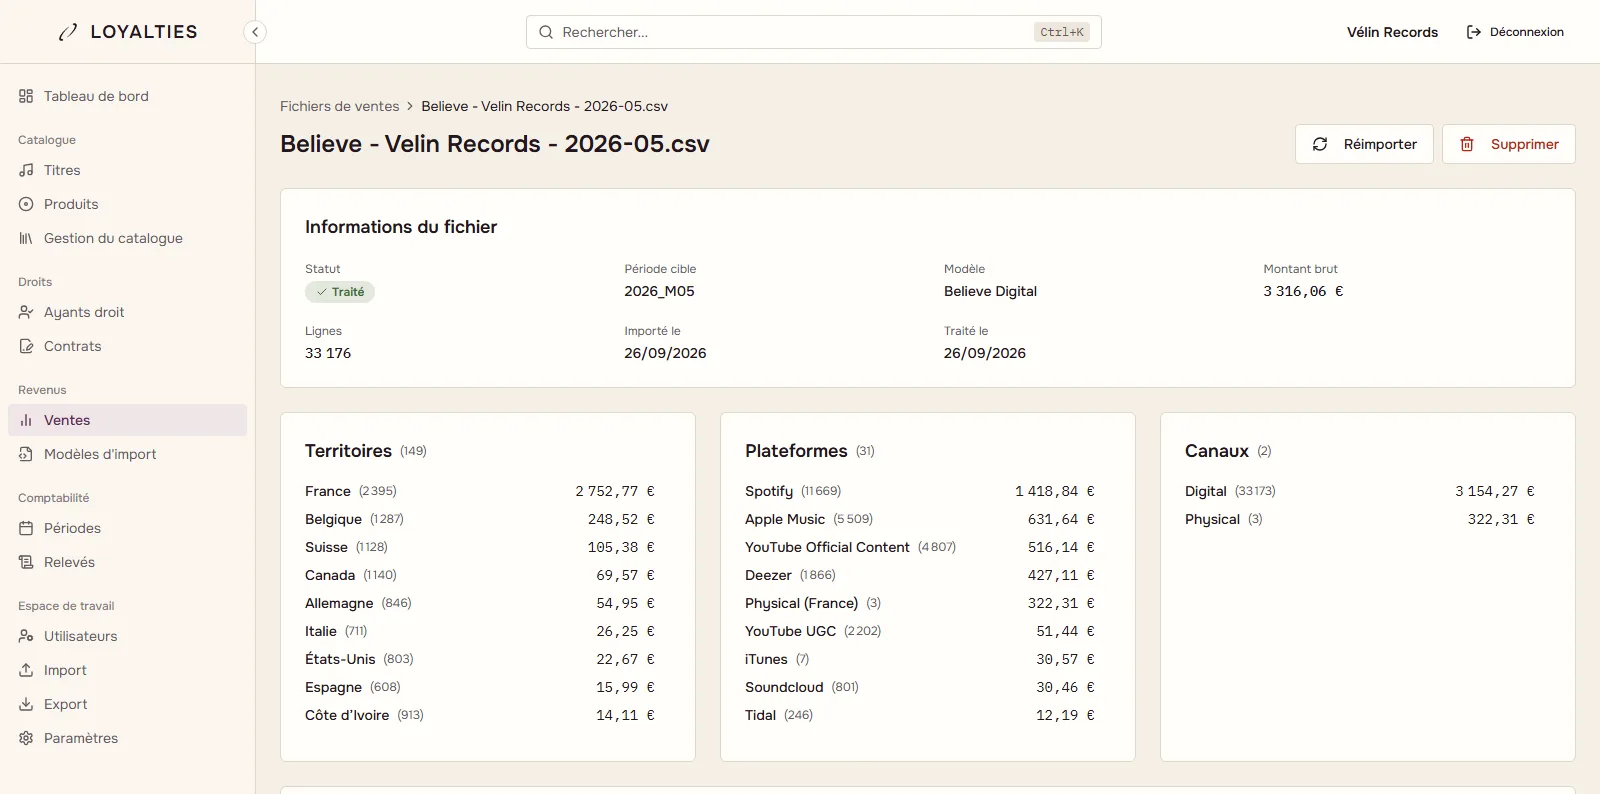
Task: Click the Réimporter refresh icon
Action: tap(1320, 144)
